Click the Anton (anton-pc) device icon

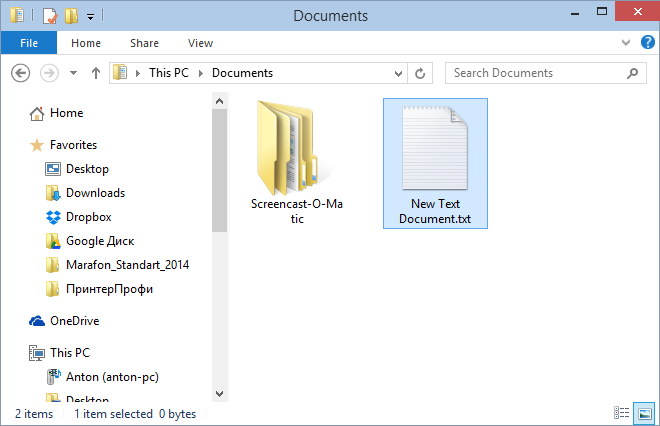click(x=53, y=377)
